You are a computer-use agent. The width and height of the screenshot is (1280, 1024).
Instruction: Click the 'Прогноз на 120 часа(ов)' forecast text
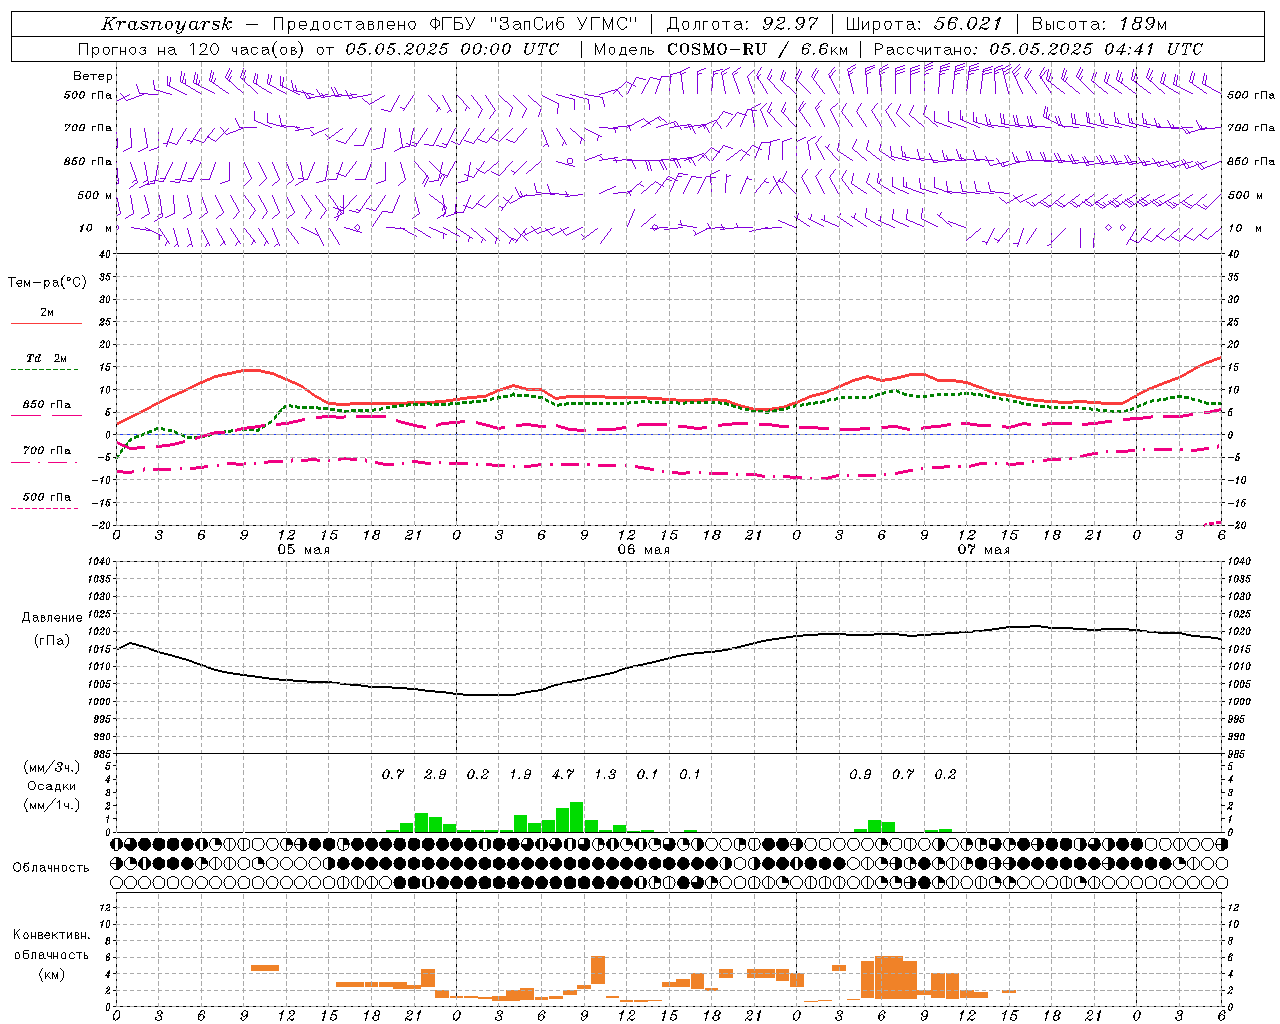[x=192, y=49]
